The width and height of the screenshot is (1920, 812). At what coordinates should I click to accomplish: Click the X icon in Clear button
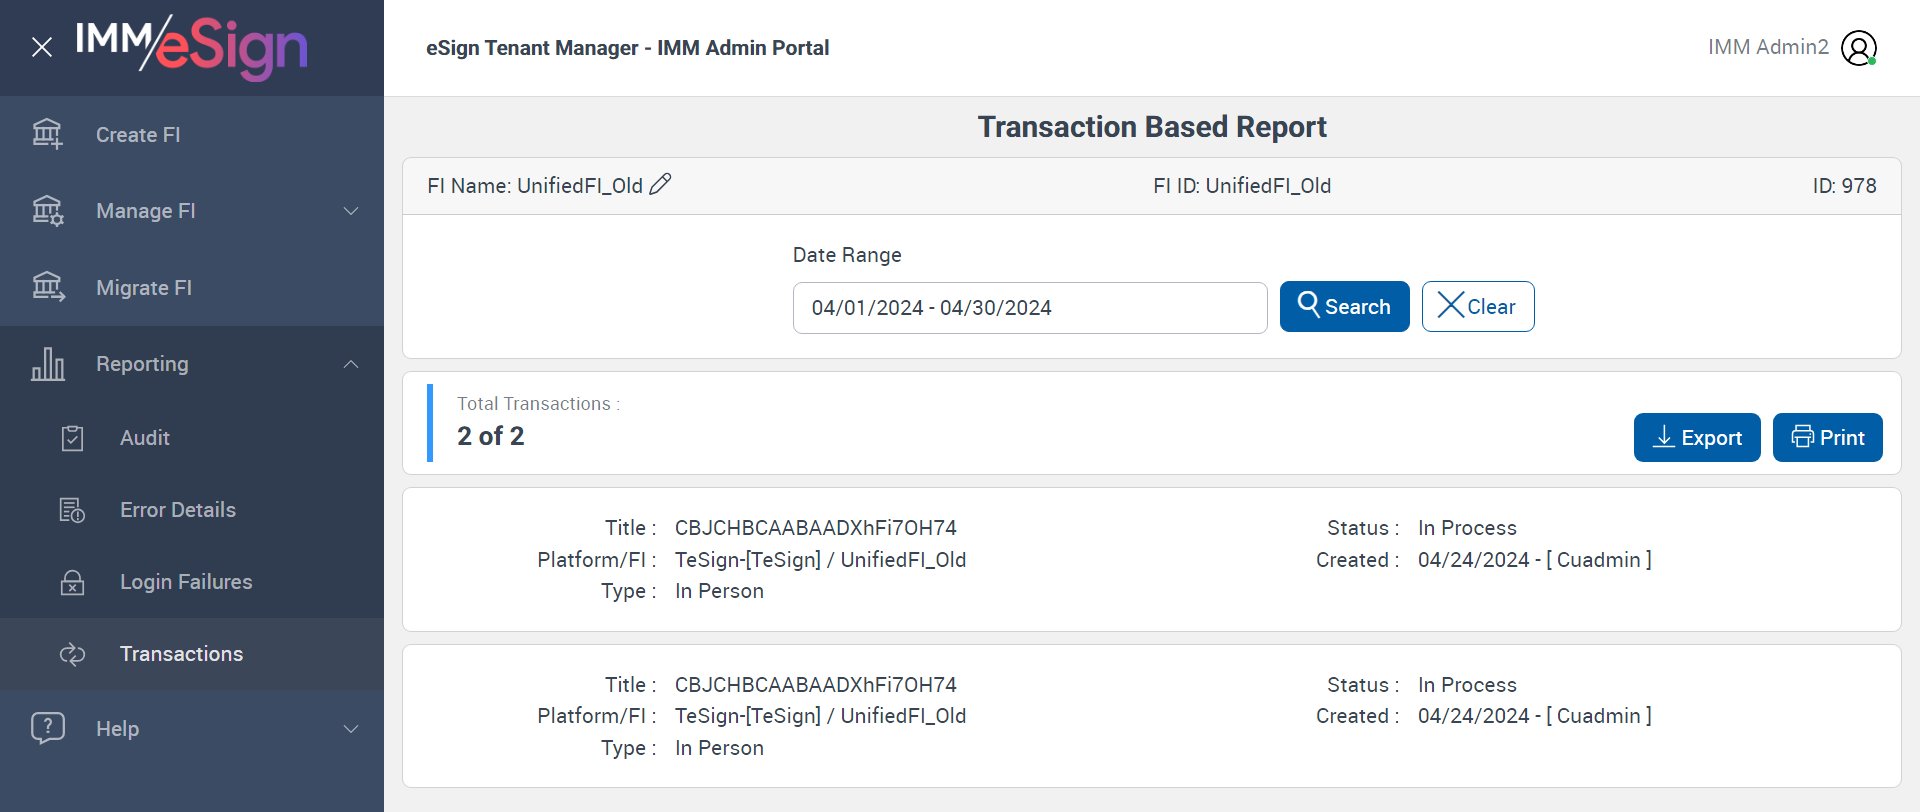click(1450, 305)
